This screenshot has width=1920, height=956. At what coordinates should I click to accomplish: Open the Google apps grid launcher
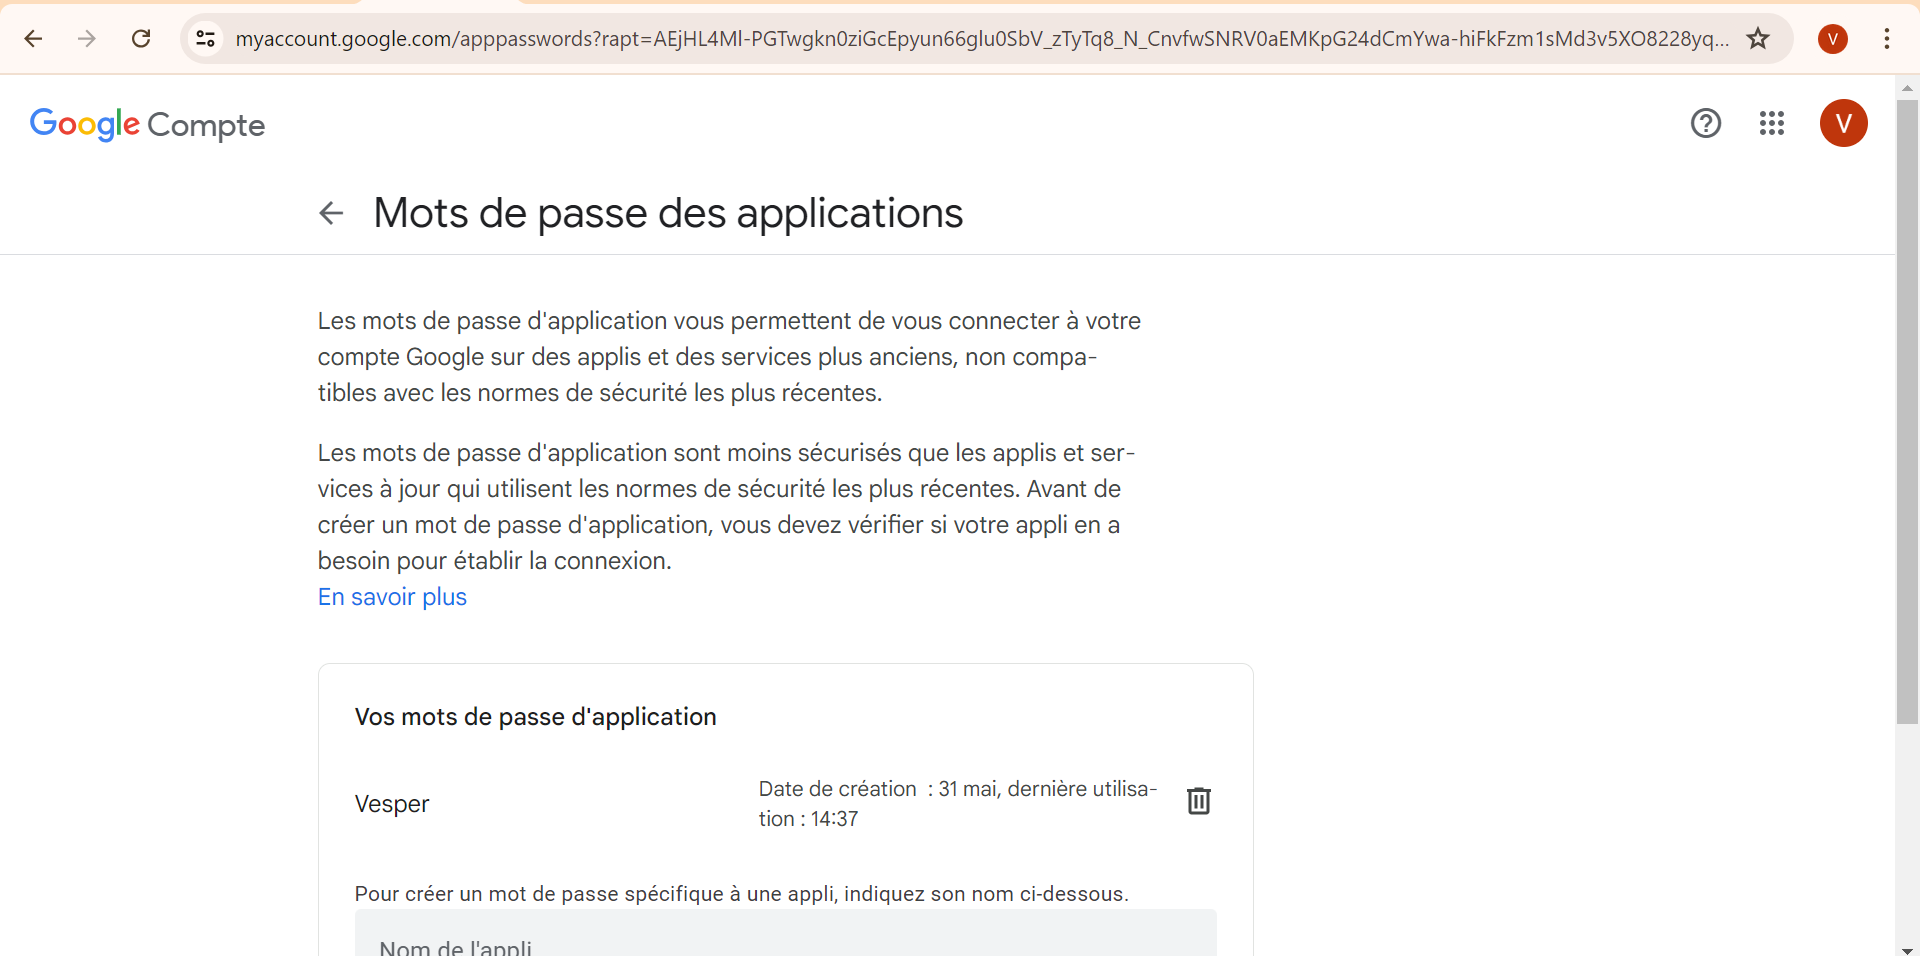click(1771, 123)
